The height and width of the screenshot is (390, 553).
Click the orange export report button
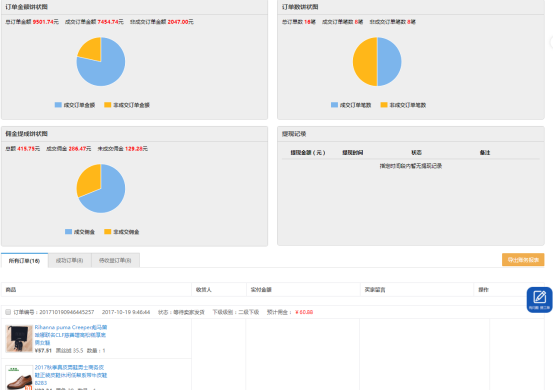(x=523, y=260)
